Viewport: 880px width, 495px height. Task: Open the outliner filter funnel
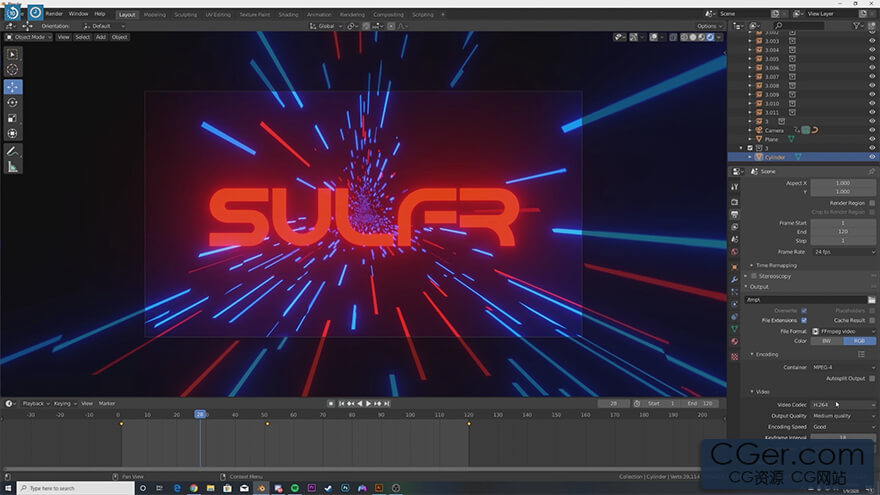(x=857, y=26)
